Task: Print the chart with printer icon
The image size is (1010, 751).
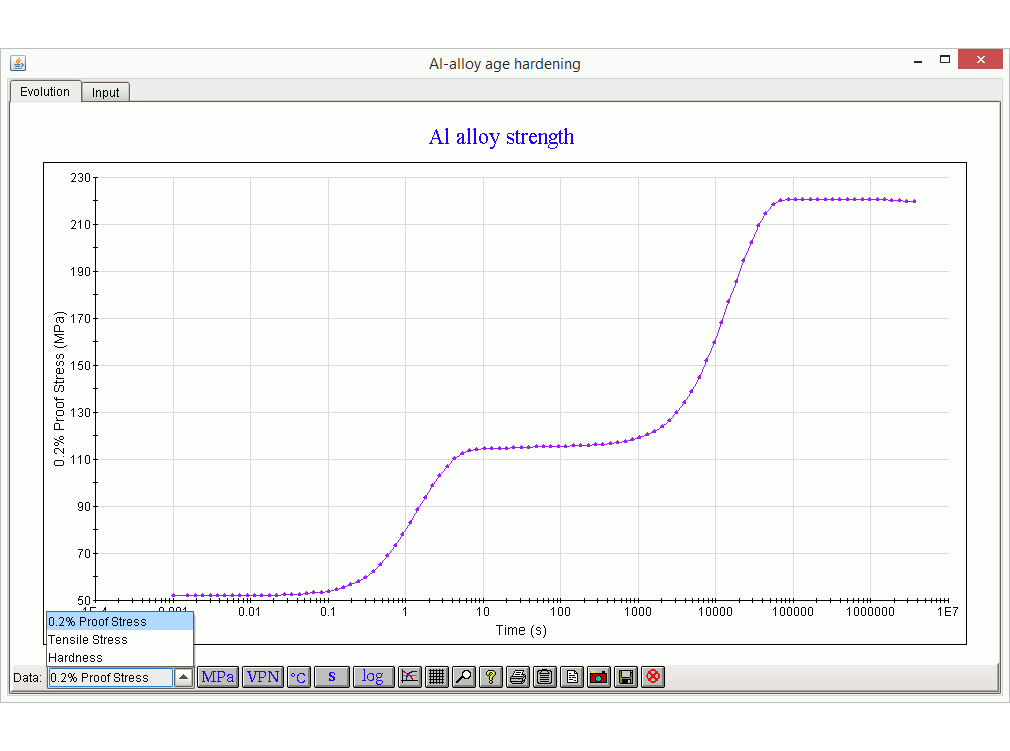Action: coord(518,677)
